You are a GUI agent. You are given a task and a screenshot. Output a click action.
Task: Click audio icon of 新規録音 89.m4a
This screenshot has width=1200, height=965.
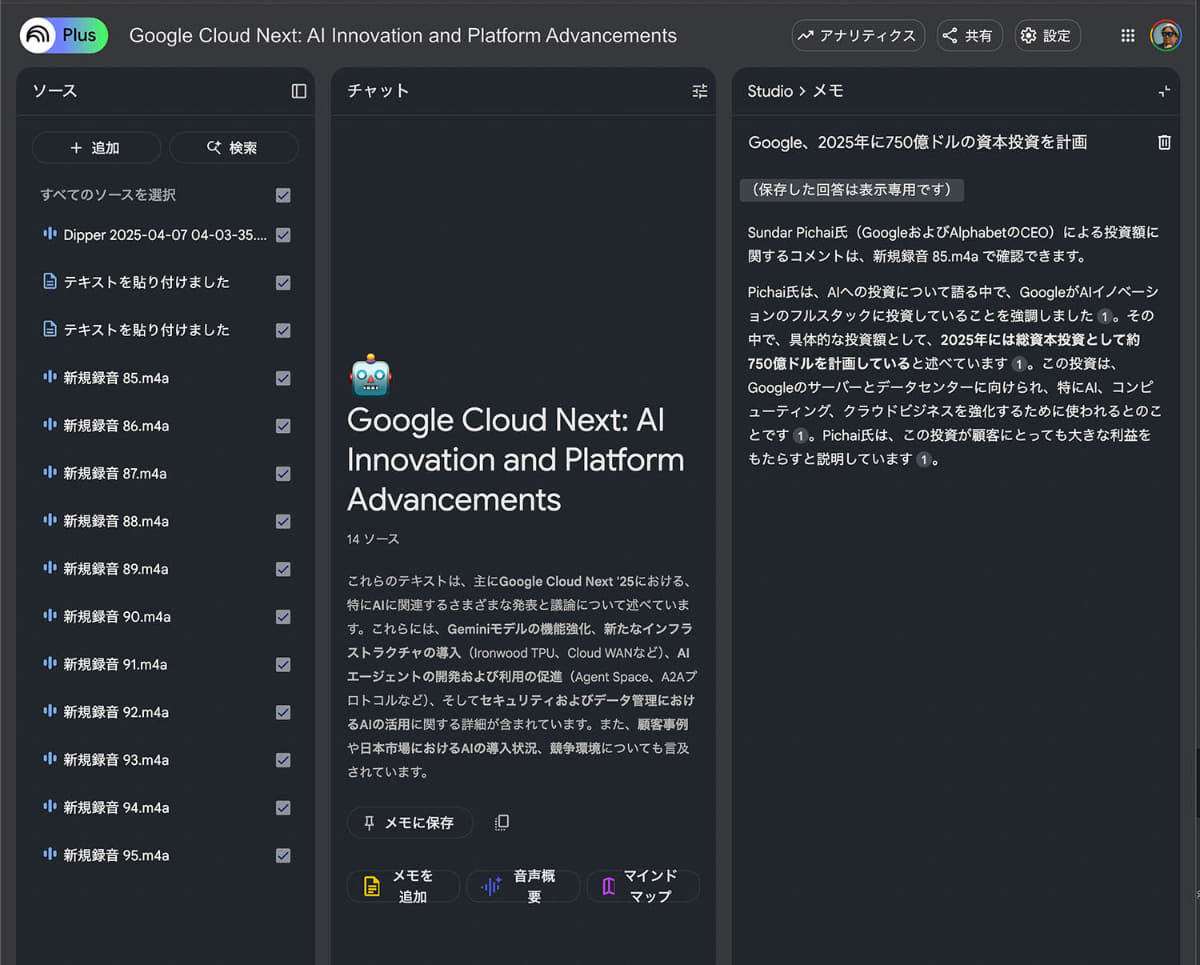point(49,568)
